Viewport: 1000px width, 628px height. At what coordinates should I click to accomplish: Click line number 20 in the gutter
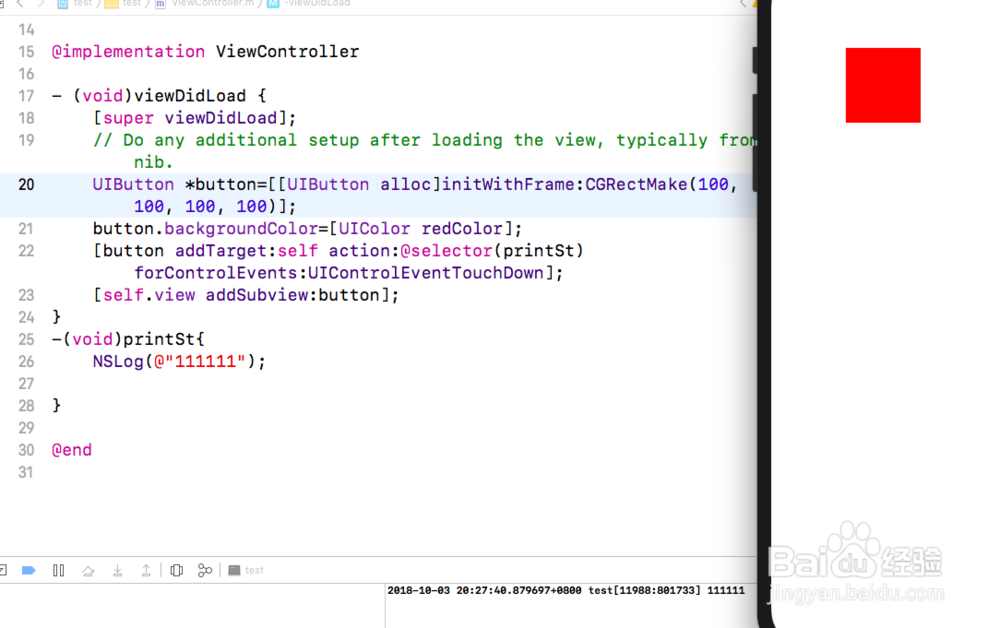pyautogui.click(x=26, y=185)
